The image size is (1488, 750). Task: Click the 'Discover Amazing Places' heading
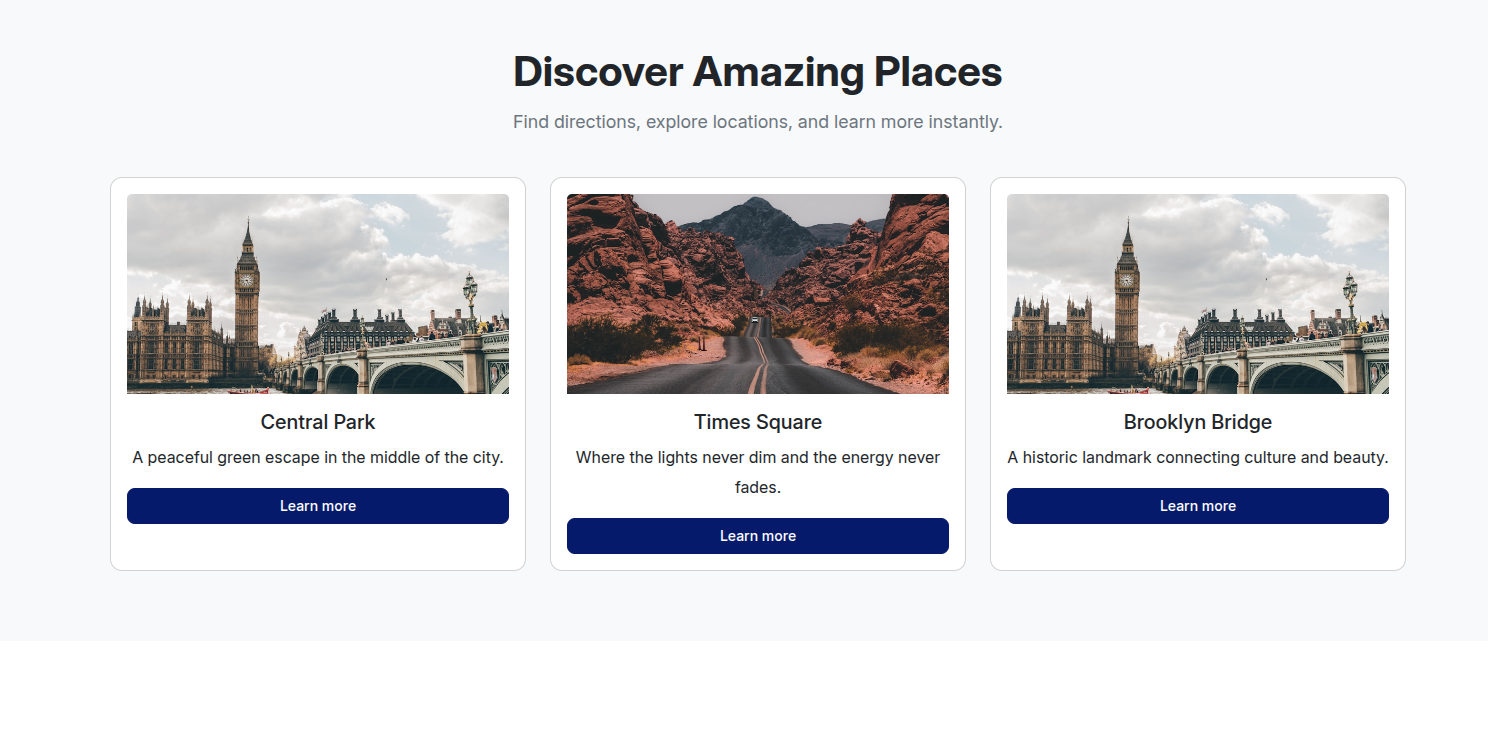(x=757, y=72)
